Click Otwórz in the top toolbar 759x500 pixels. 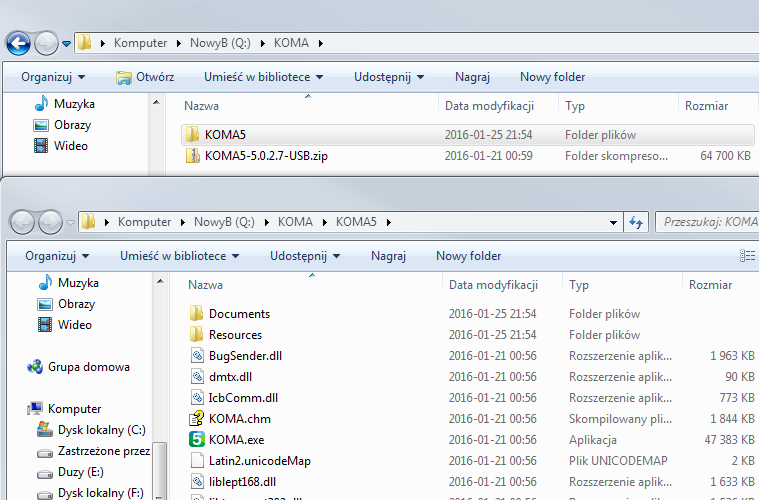145,77
